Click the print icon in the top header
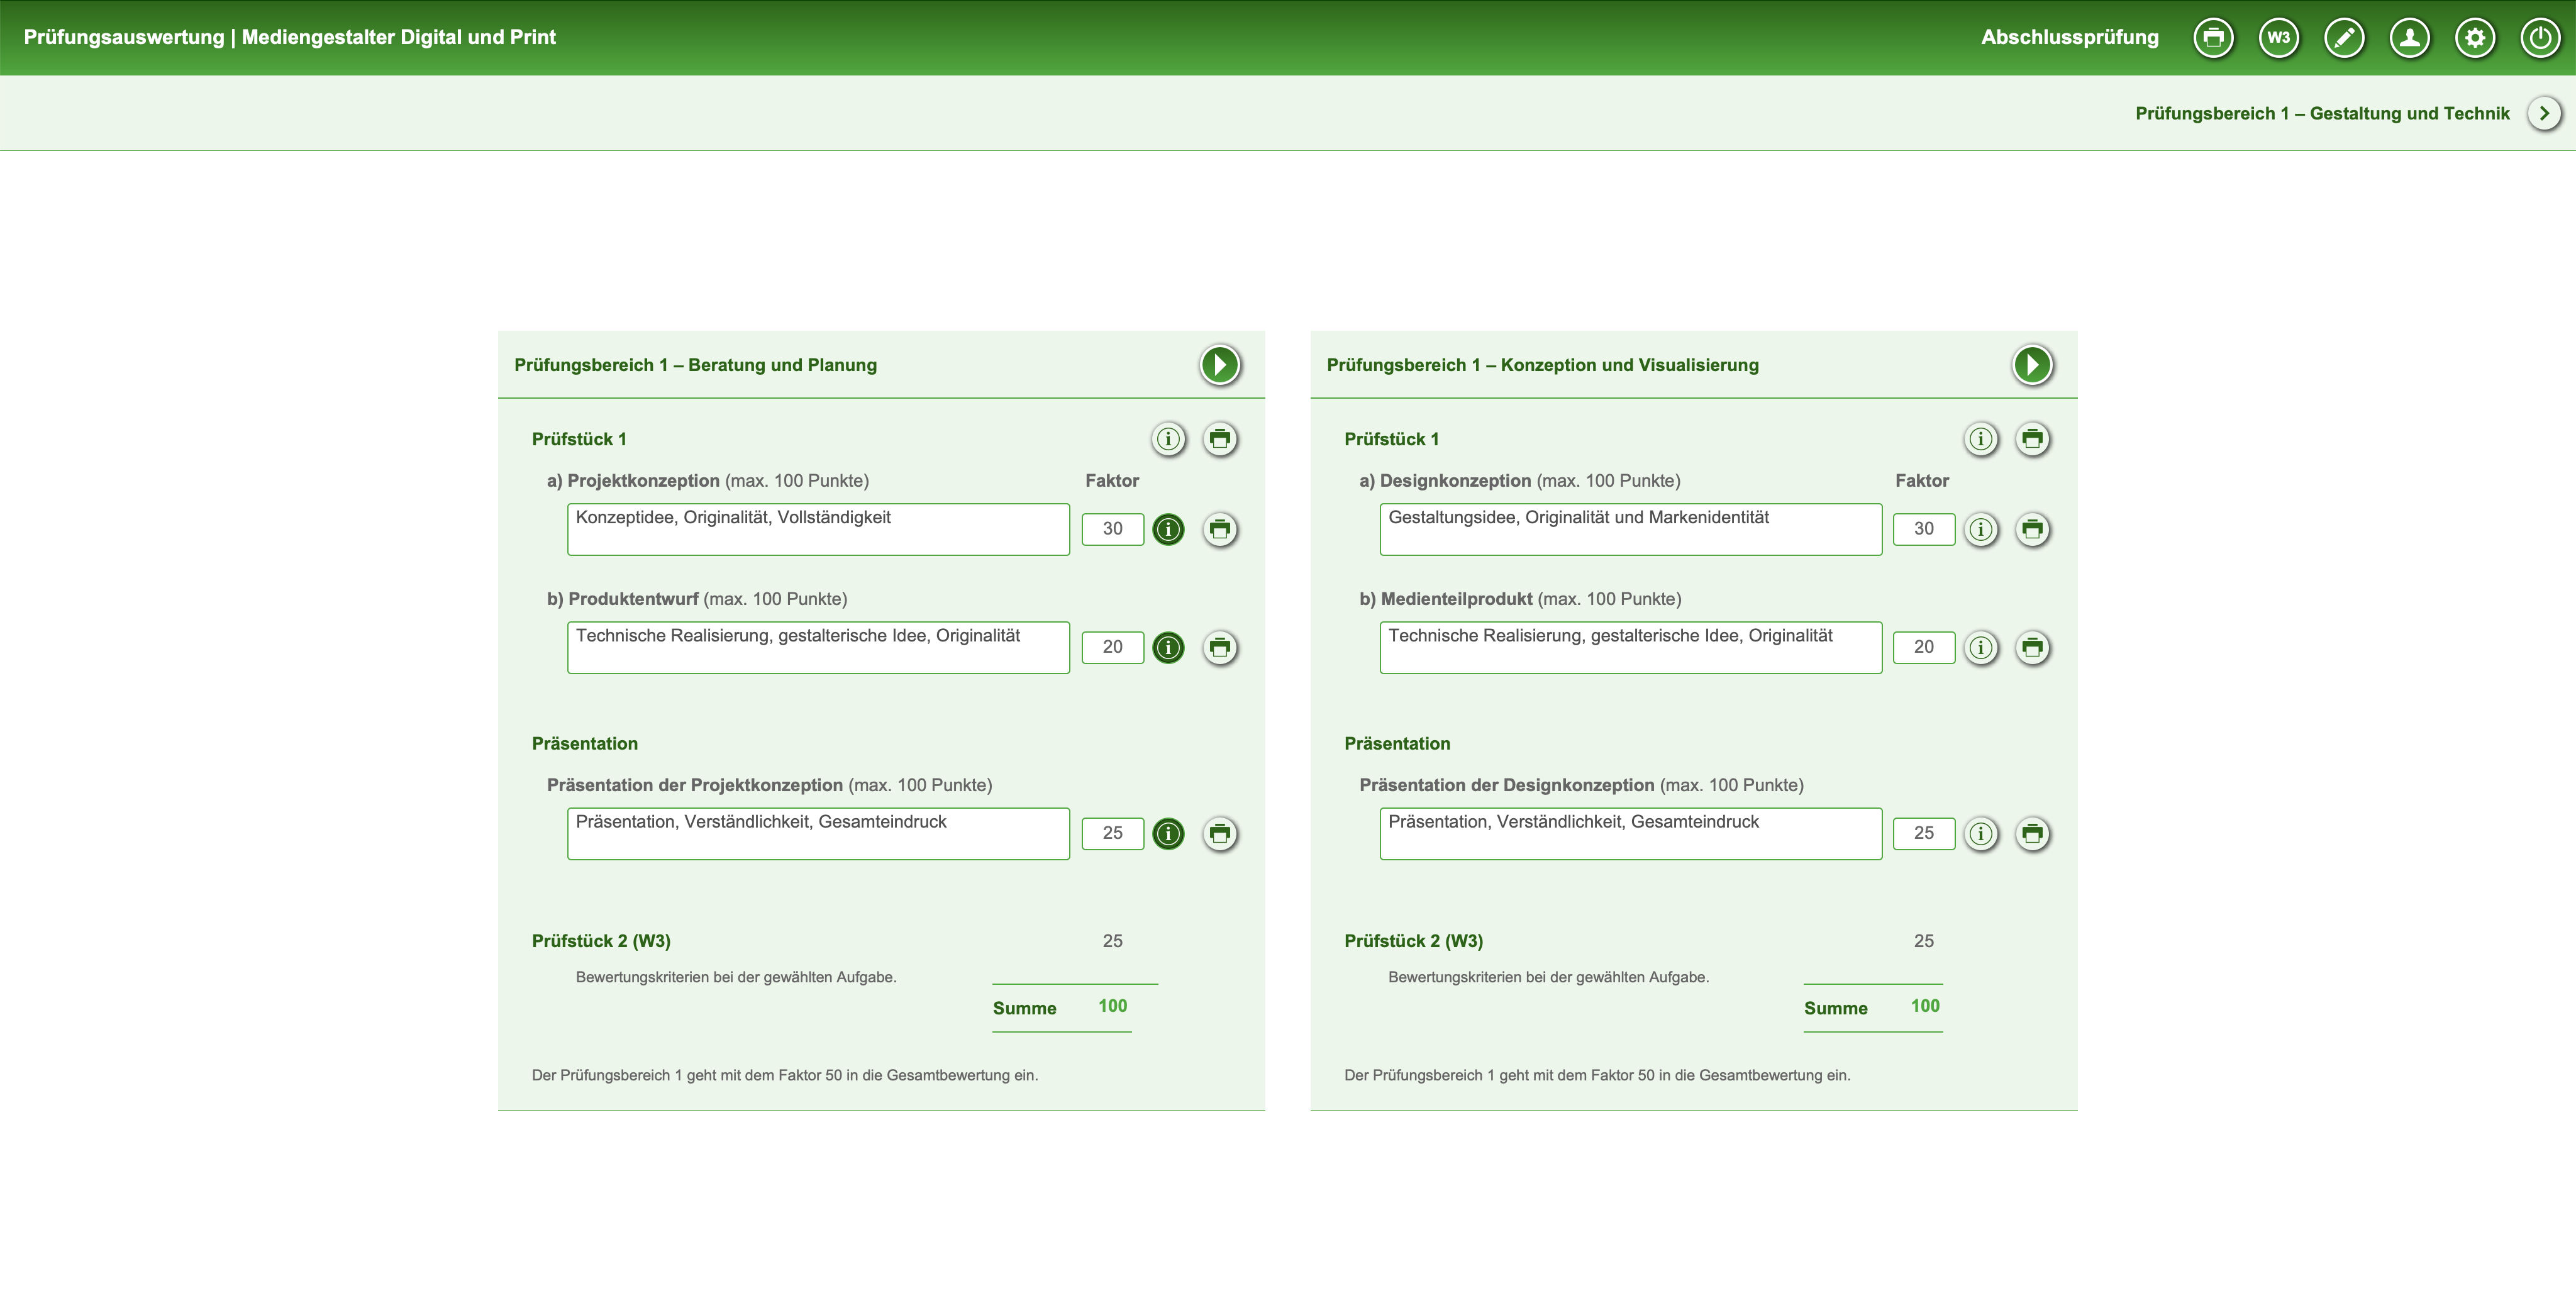 (2213, 38)
